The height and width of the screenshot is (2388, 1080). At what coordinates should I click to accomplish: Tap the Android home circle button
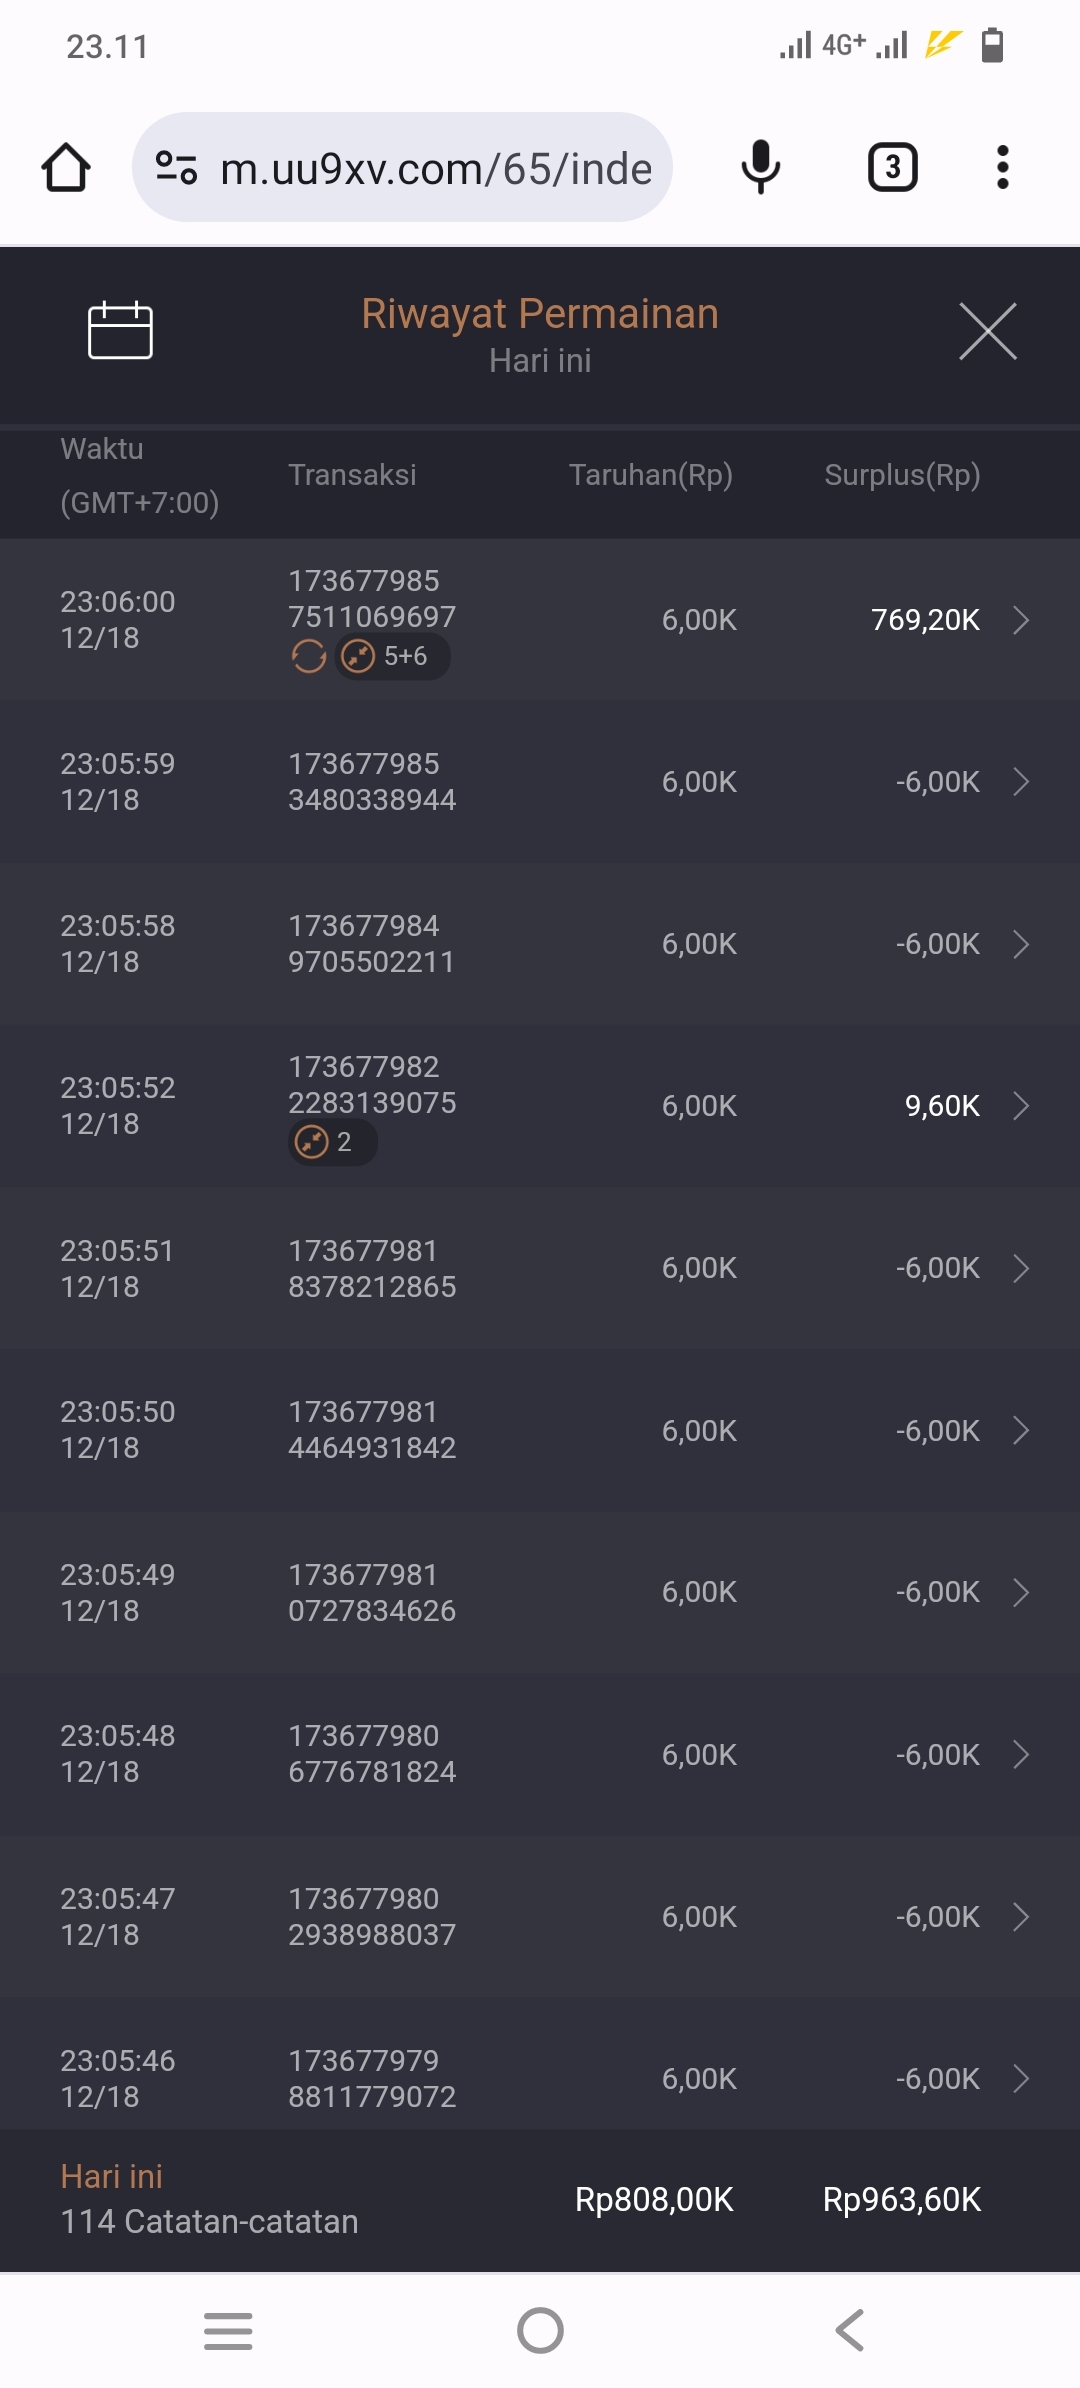[x=540, y=2330]
